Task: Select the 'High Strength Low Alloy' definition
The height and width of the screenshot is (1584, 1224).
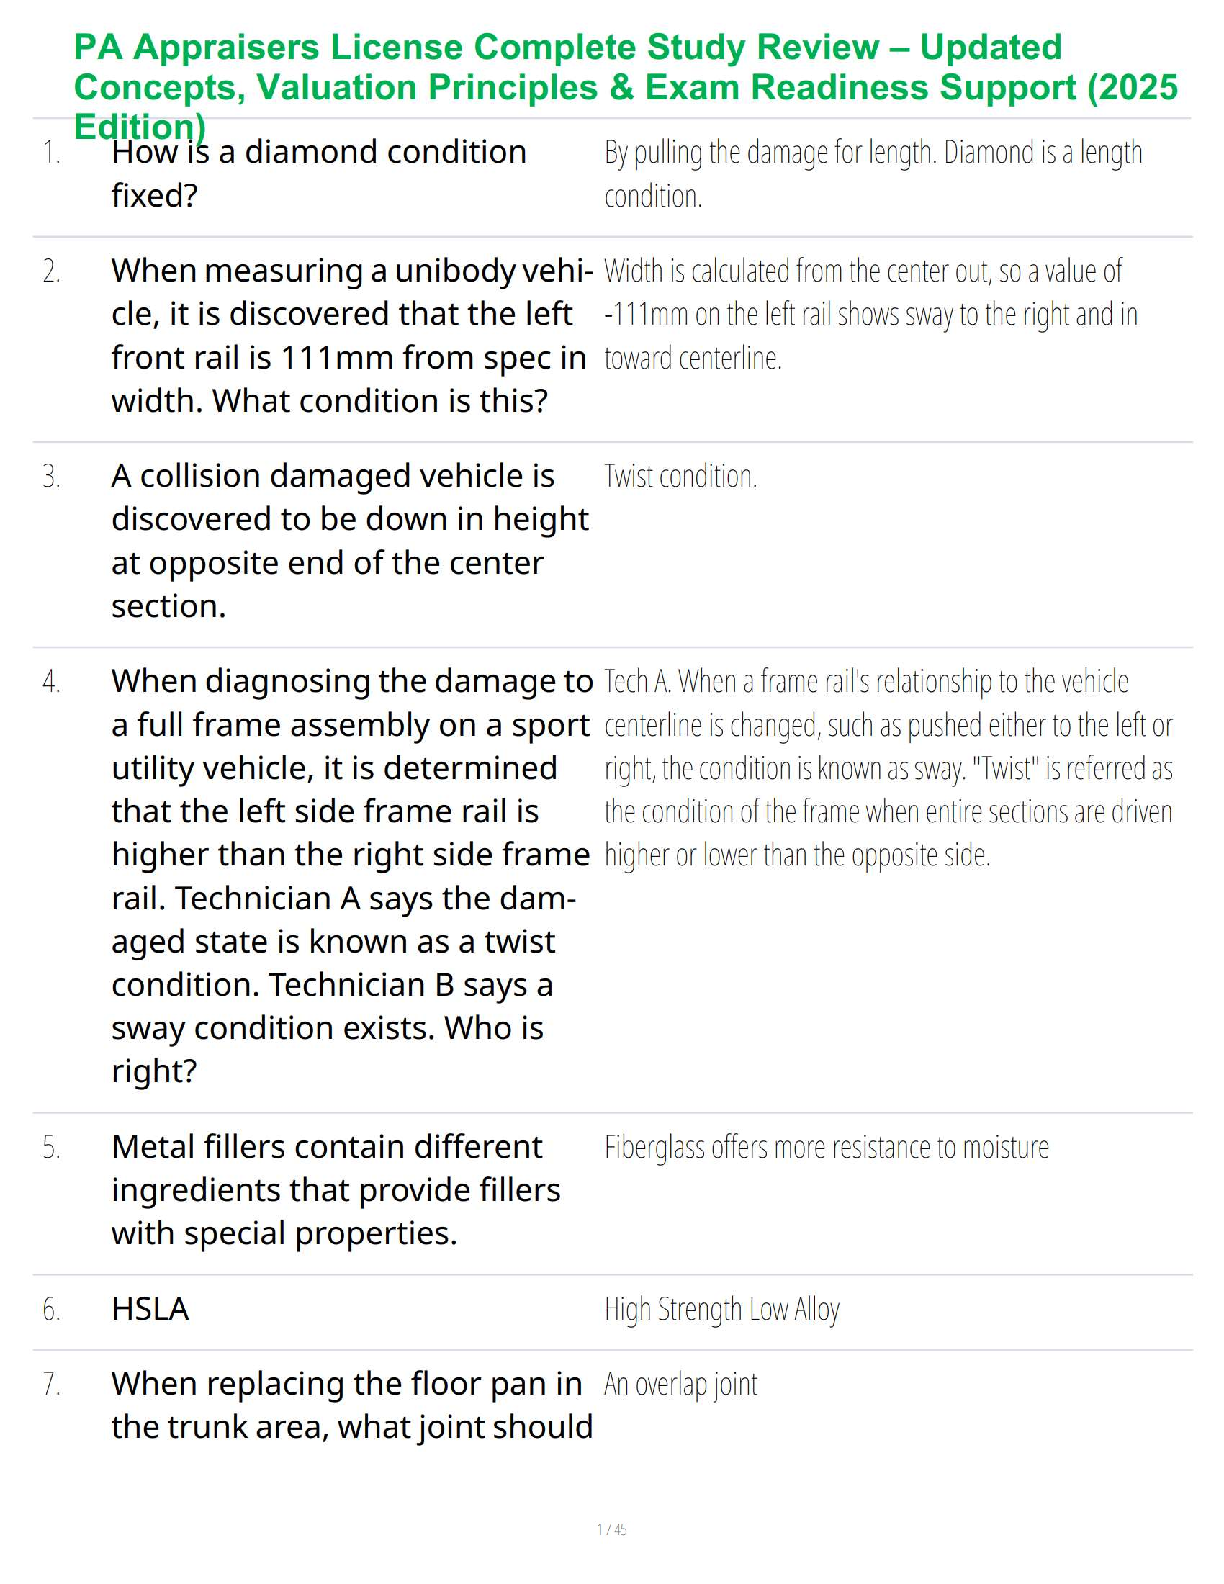Action: tap(721, 1310)
